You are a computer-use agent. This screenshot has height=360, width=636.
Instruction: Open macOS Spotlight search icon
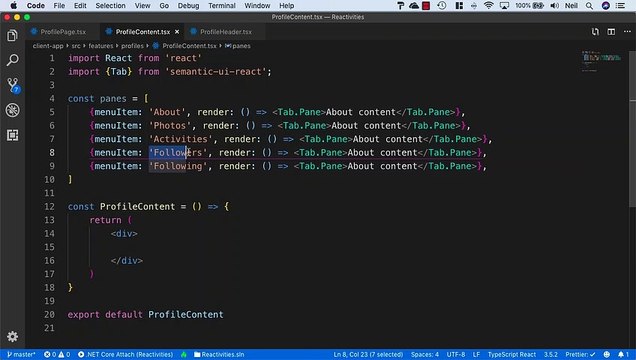coord(589,6)
